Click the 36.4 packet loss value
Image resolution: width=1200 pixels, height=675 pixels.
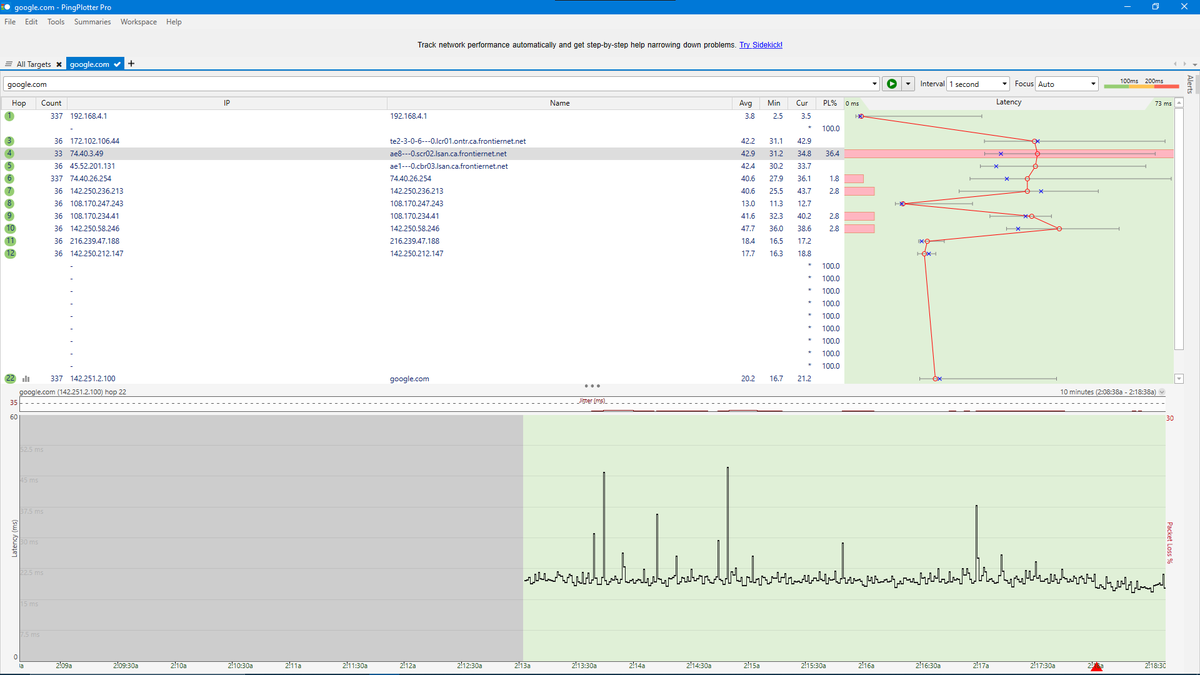point(832,154)
